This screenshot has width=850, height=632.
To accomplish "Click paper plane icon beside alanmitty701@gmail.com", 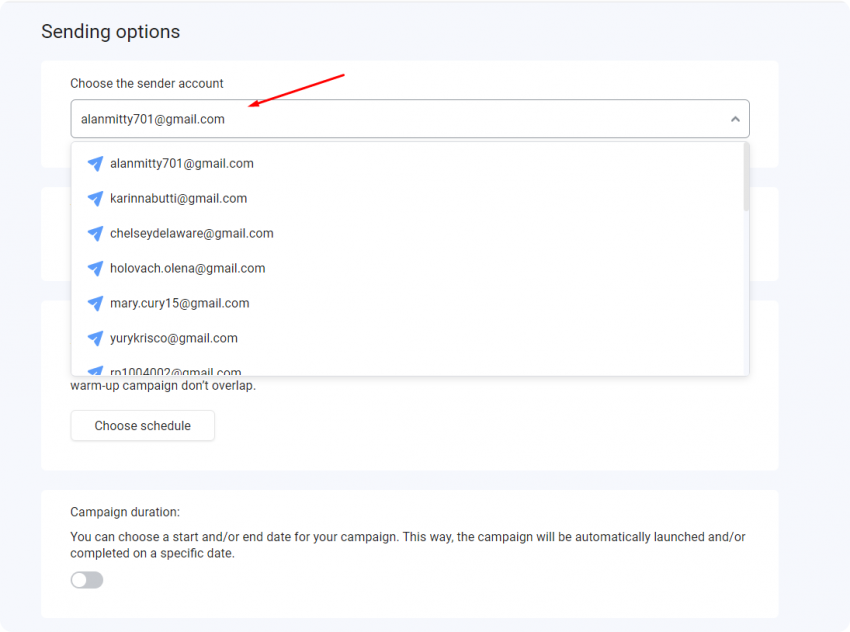I will click(95, 164).
